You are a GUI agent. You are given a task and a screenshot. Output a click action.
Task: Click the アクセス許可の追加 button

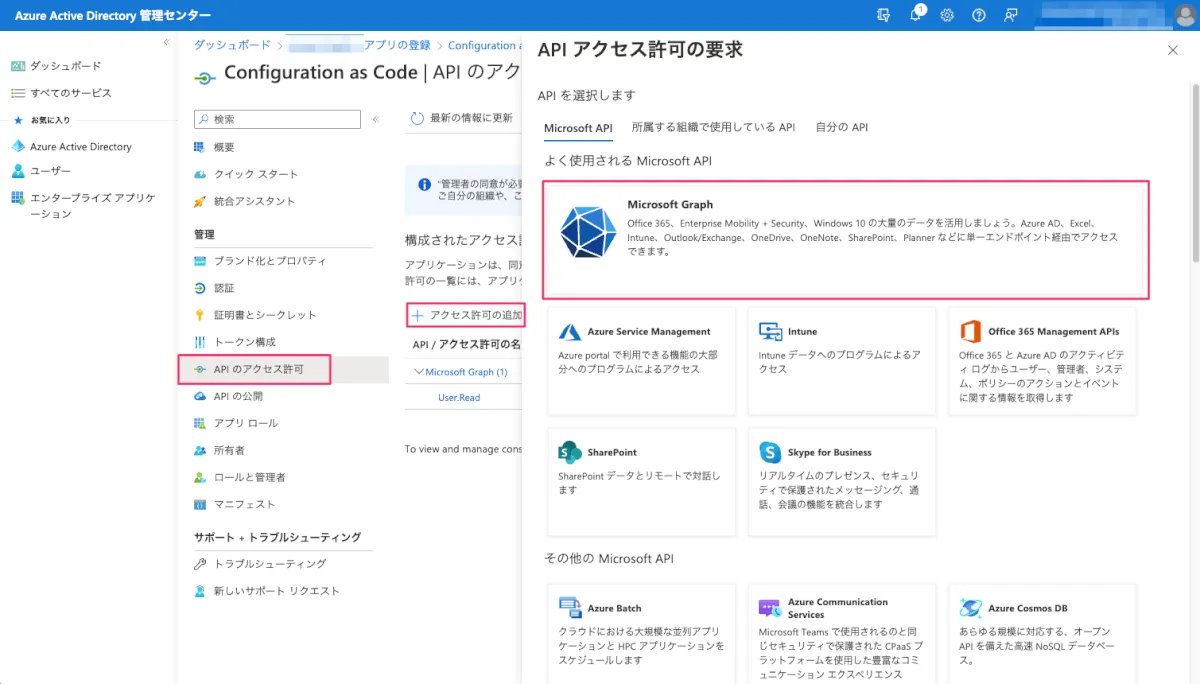tap(467, 315)
